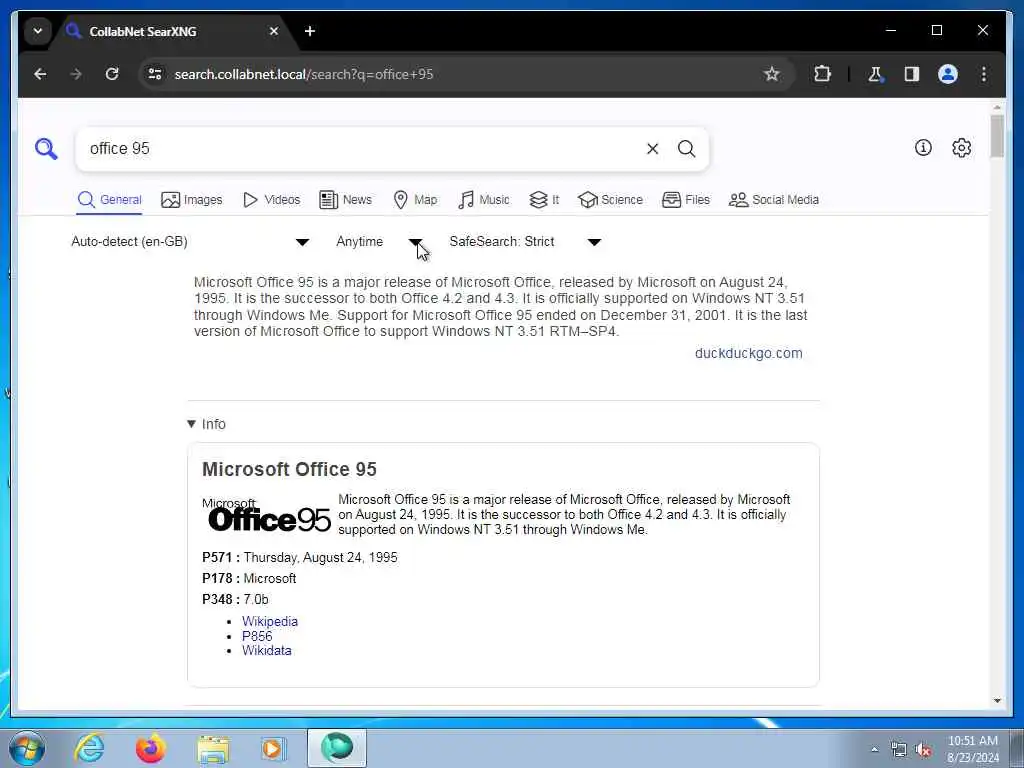
Task: Submit search with the magnifier button
Action: (686, 149)
